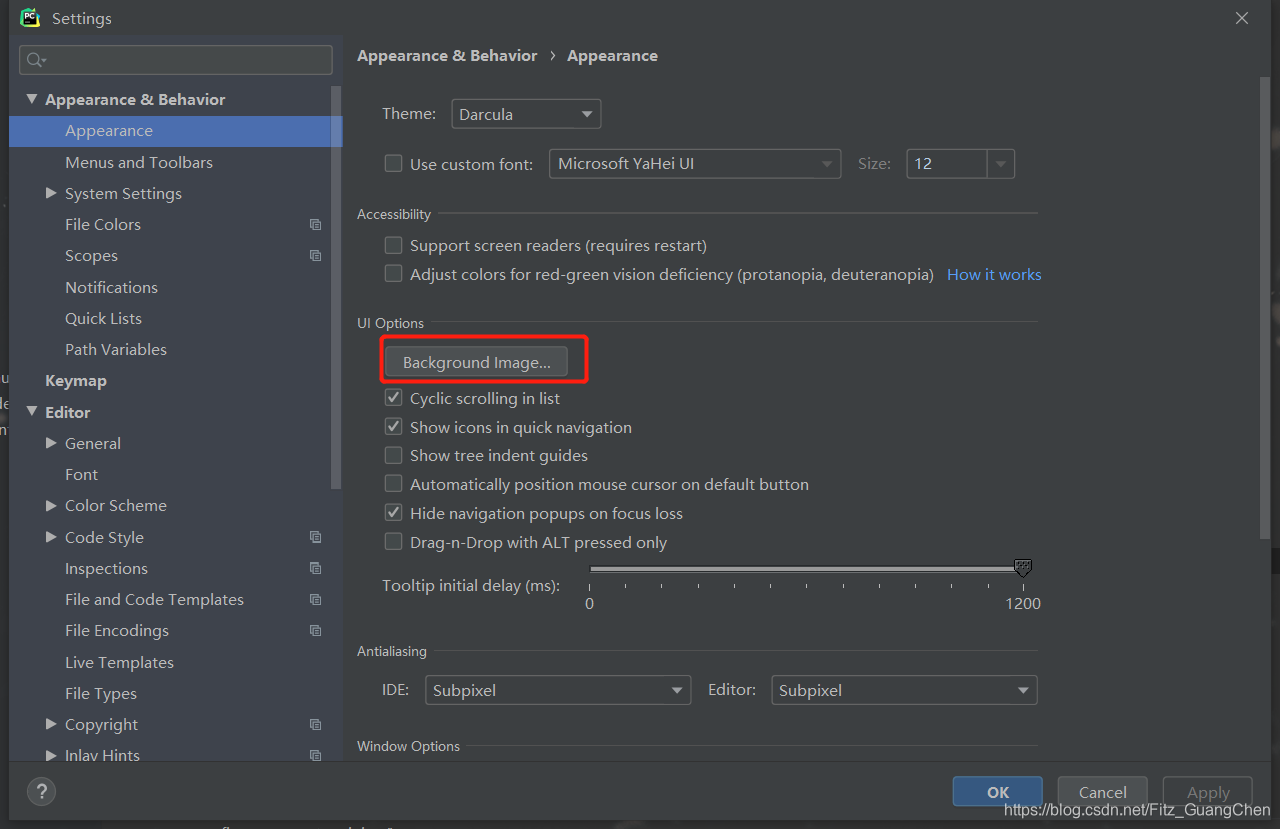Open the Editor antialiasing Subpixel dropdown

pos(904,690)
